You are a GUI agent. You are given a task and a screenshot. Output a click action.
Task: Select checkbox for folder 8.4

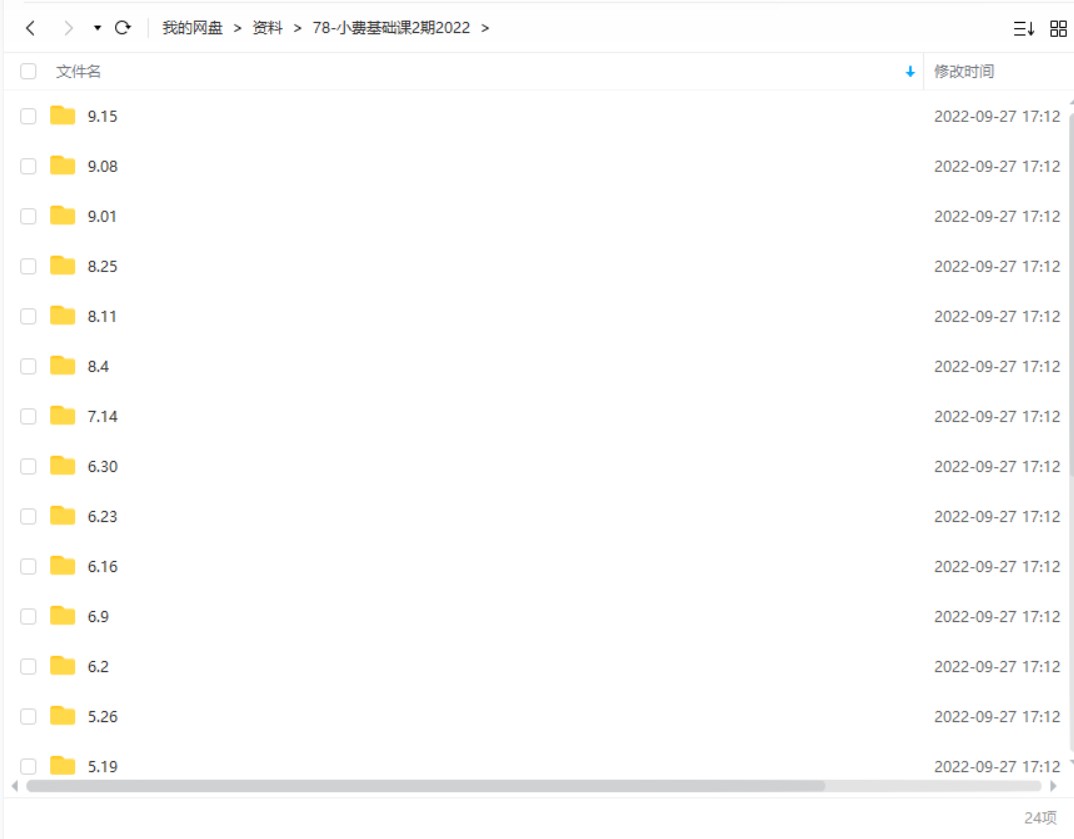point(28,366)
